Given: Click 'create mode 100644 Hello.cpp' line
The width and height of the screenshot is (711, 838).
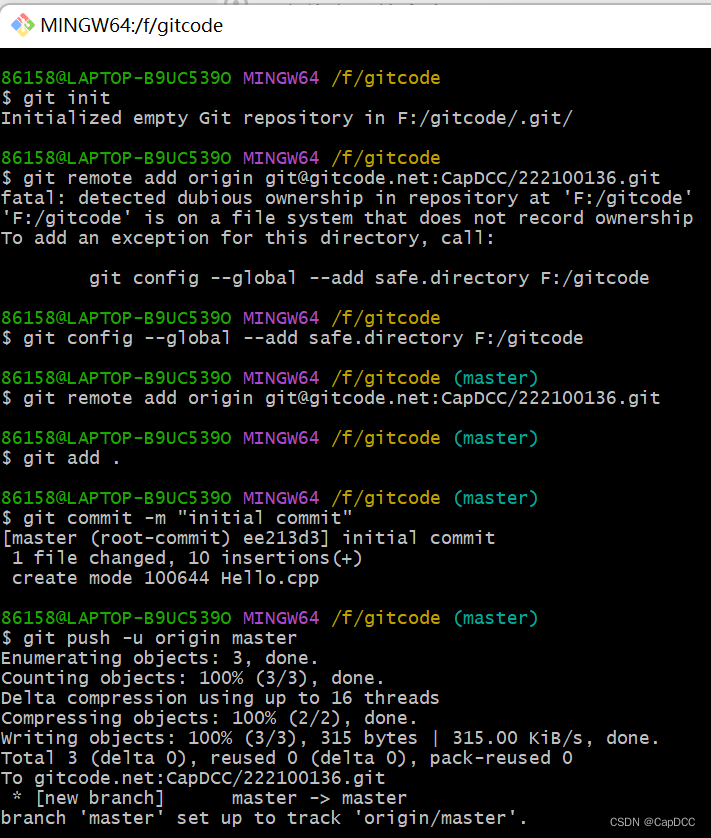Looking at the screenshot, I should pyautogui.click(x=165, y=578).
